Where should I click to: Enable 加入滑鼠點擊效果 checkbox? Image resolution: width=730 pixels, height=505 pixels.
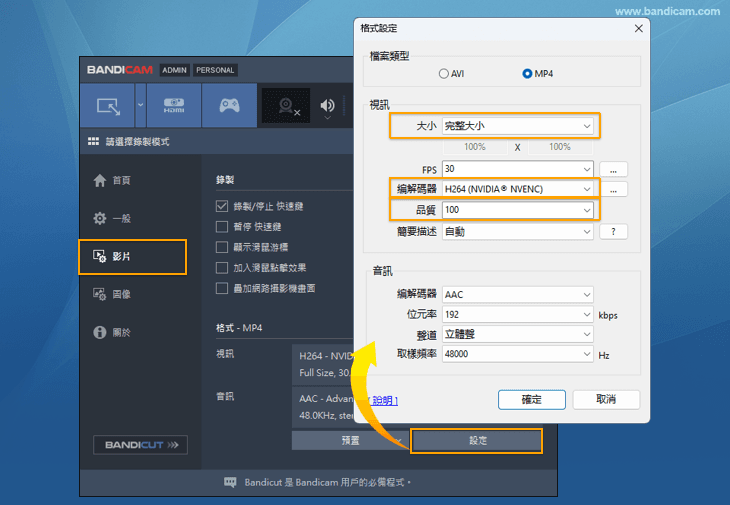click(222, 268)
